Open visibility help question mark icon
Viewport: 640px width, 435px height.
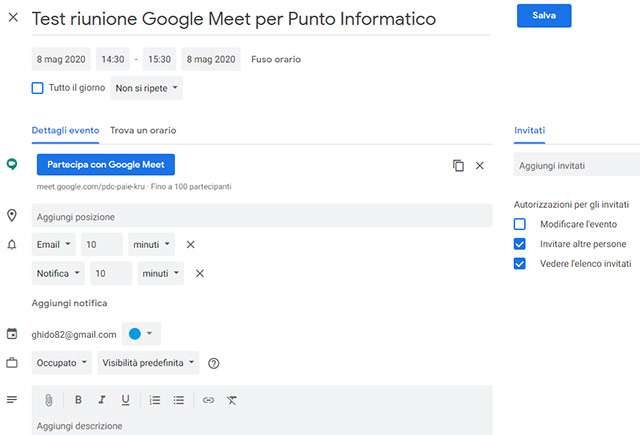pyautogui.click(x=213, y=363)
